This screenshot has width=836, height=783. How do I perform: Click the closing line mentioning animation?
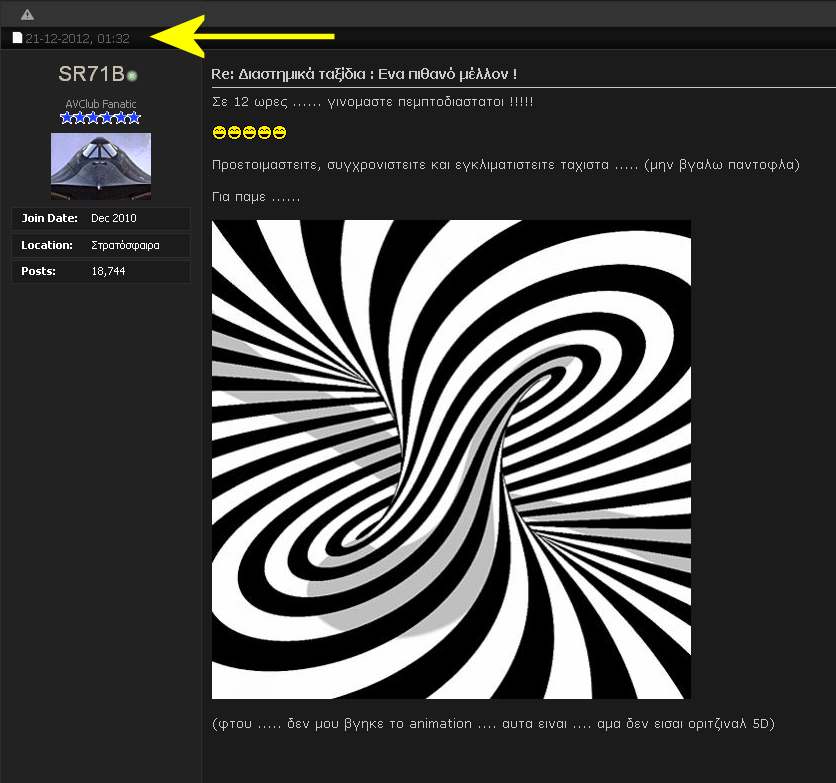click(x=493, y=724)
